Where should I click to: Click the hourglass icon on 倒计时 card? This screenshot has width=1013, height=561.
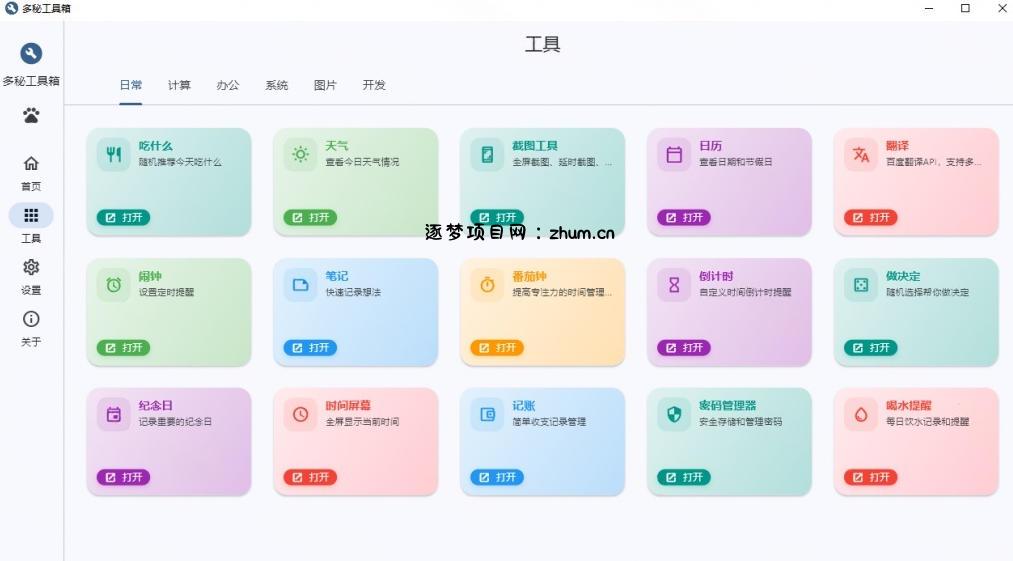coord(674,285)
